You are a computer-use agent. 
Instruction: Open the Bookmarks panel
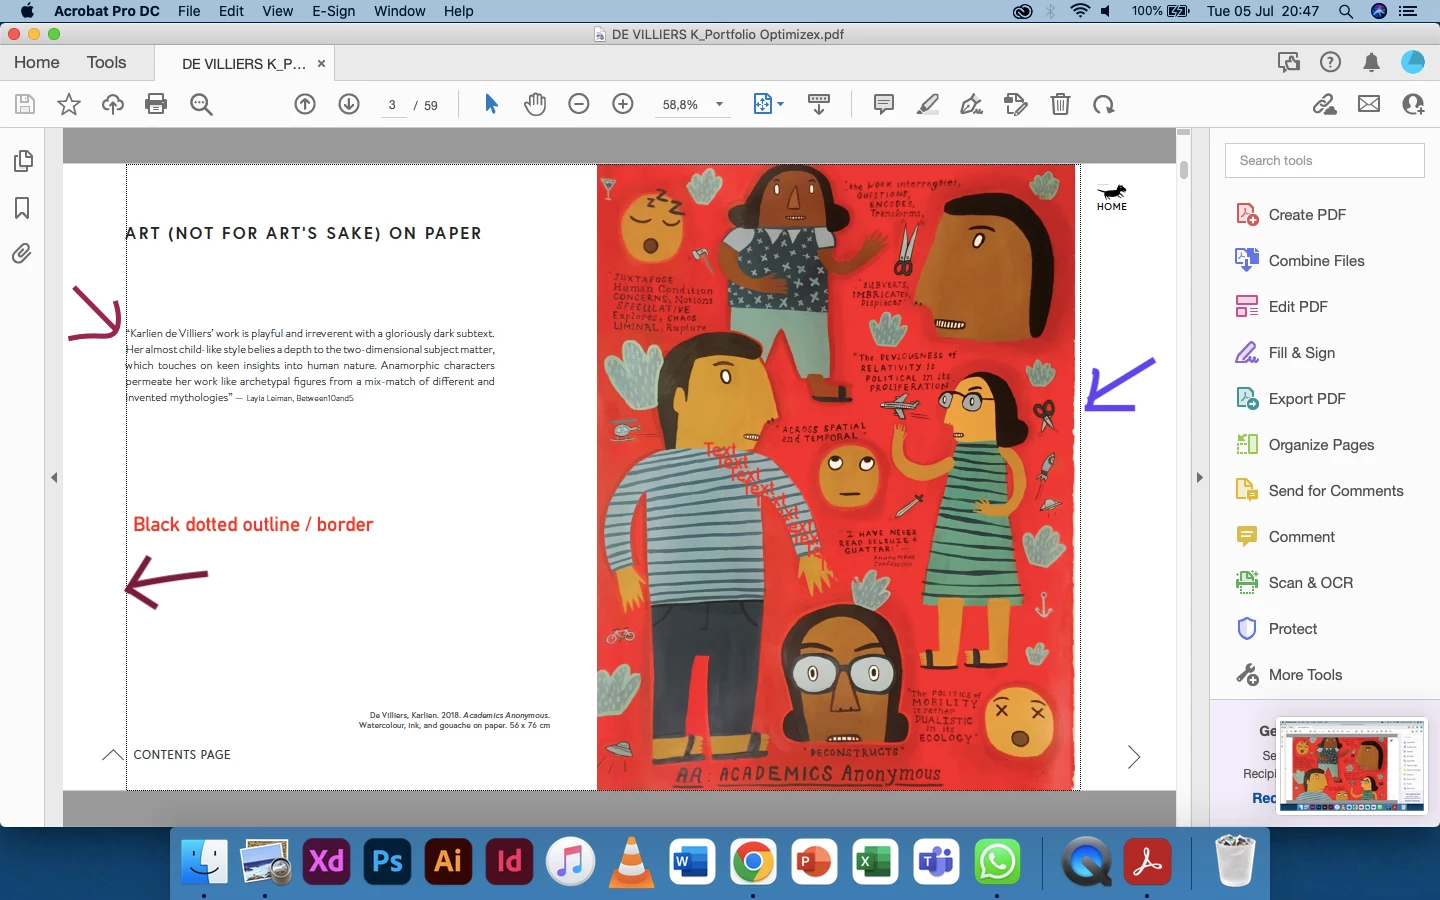click(22, 208)
